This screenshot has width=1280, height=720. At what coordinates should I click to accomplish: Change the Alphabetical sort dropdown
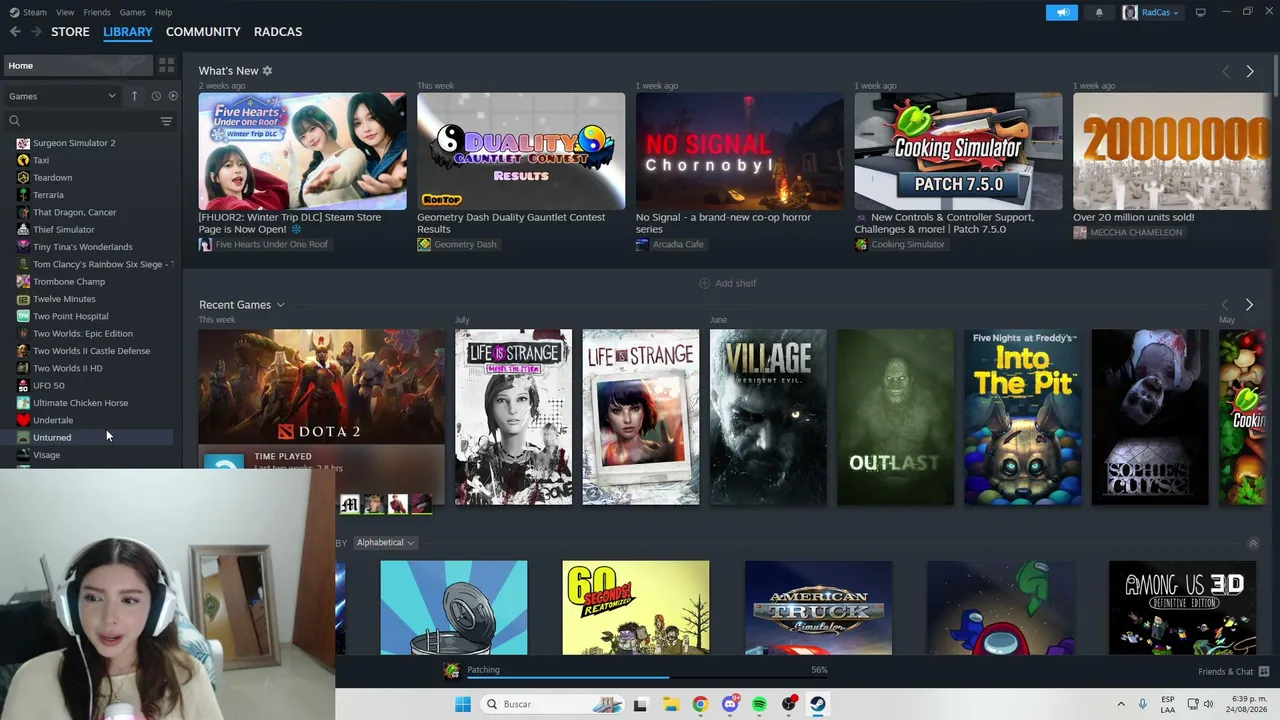pyautogui.click(x=385, y=543)
